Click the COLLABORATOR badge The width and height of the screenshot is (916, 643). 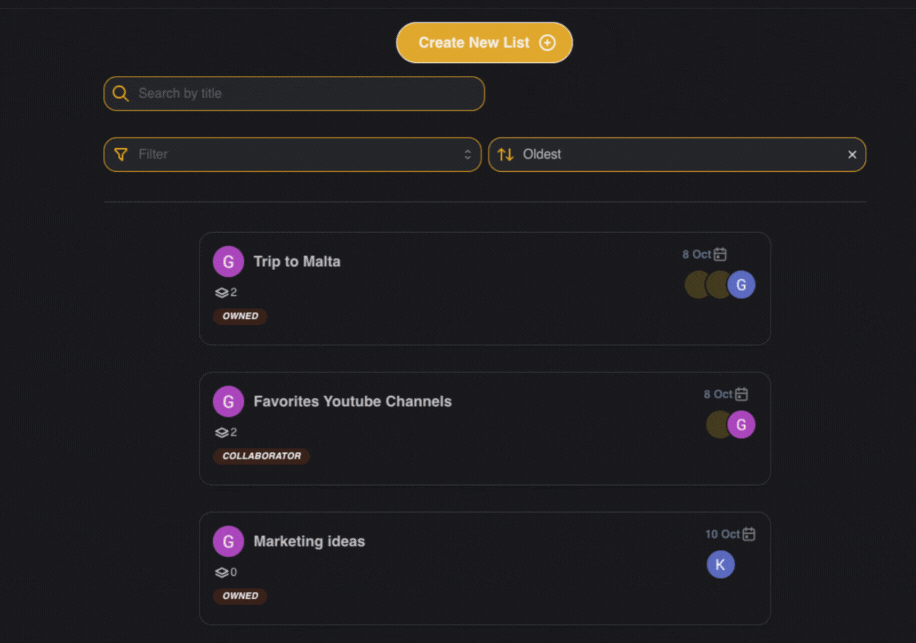point(261,456)
